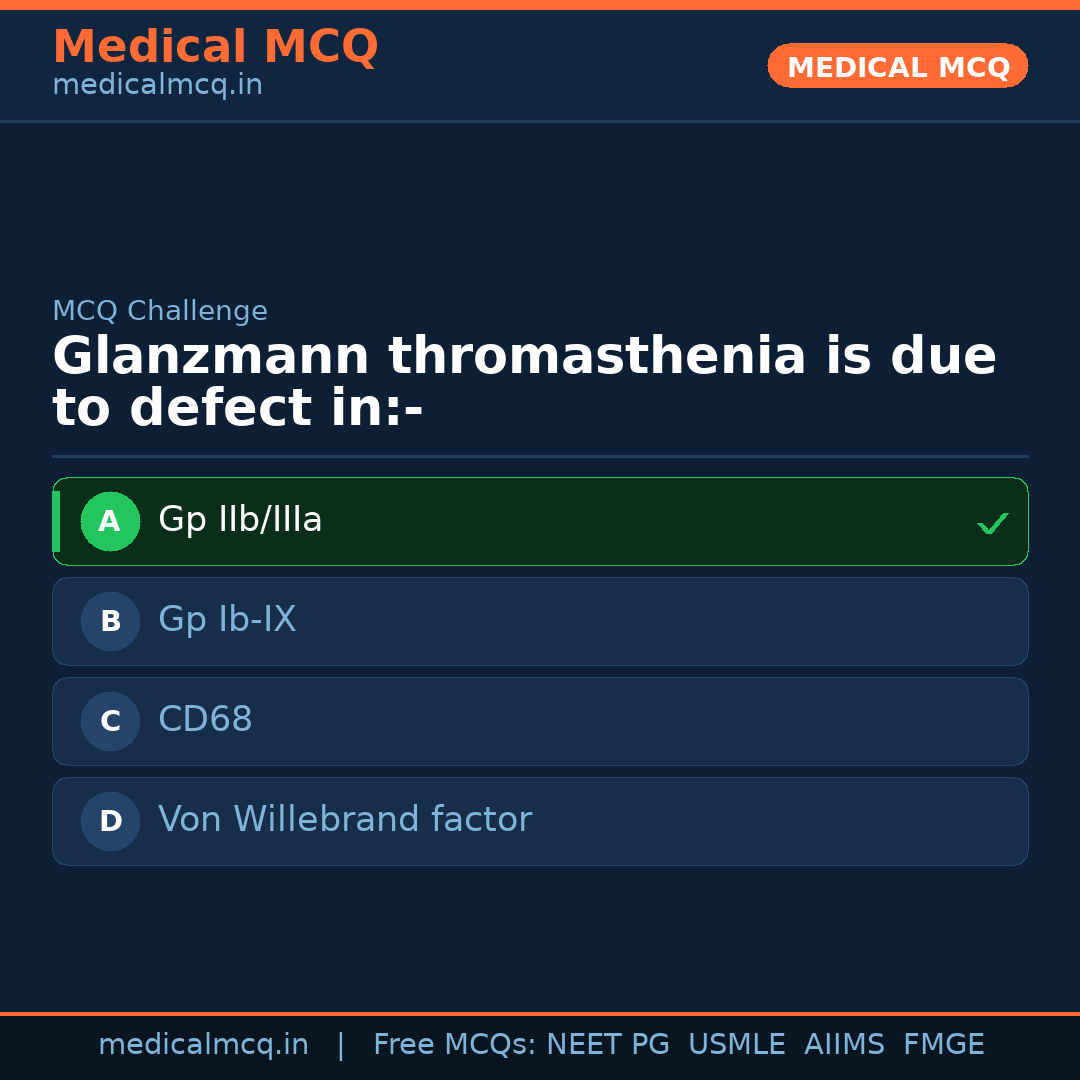Click the "Free MCQs:" footer label
This screenshot has height=1080, width=1080.
tap(454, 1045)
